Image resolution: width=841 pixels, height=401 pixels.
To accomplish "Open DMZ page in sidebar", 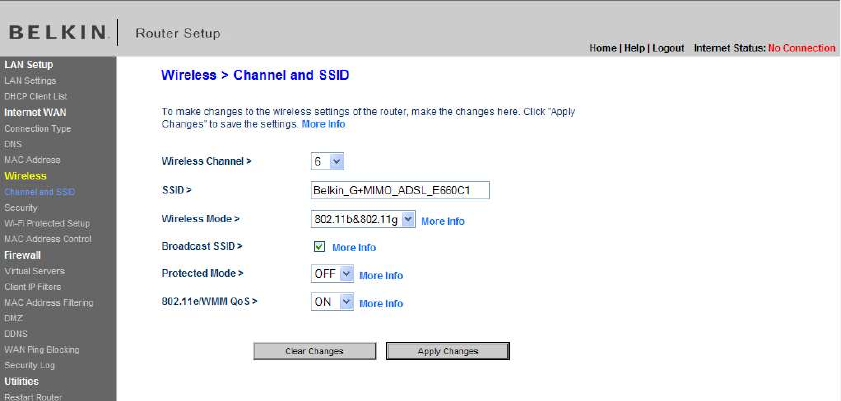I will [x=13, y=318].
